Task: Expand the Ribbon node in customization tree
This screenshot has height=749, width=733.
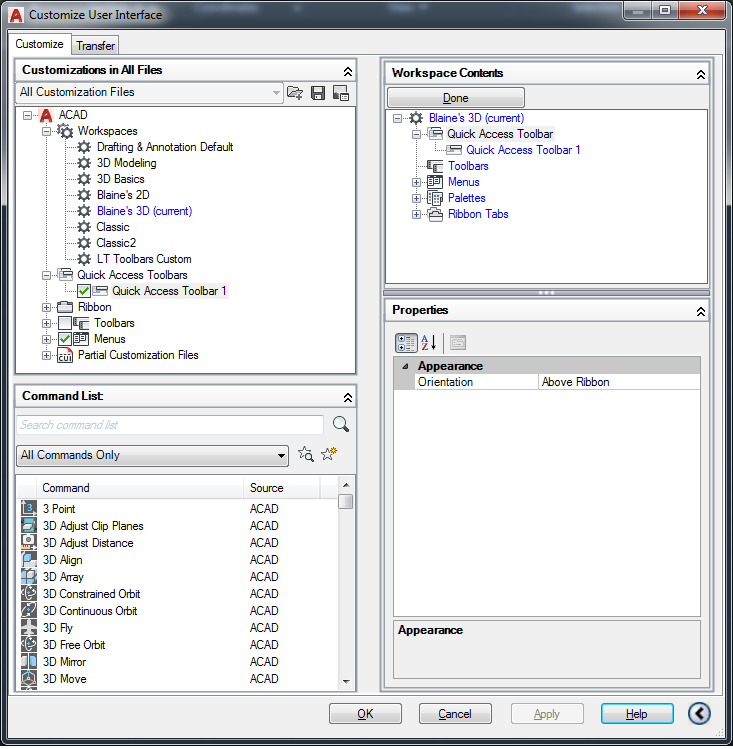Action: 46,307
